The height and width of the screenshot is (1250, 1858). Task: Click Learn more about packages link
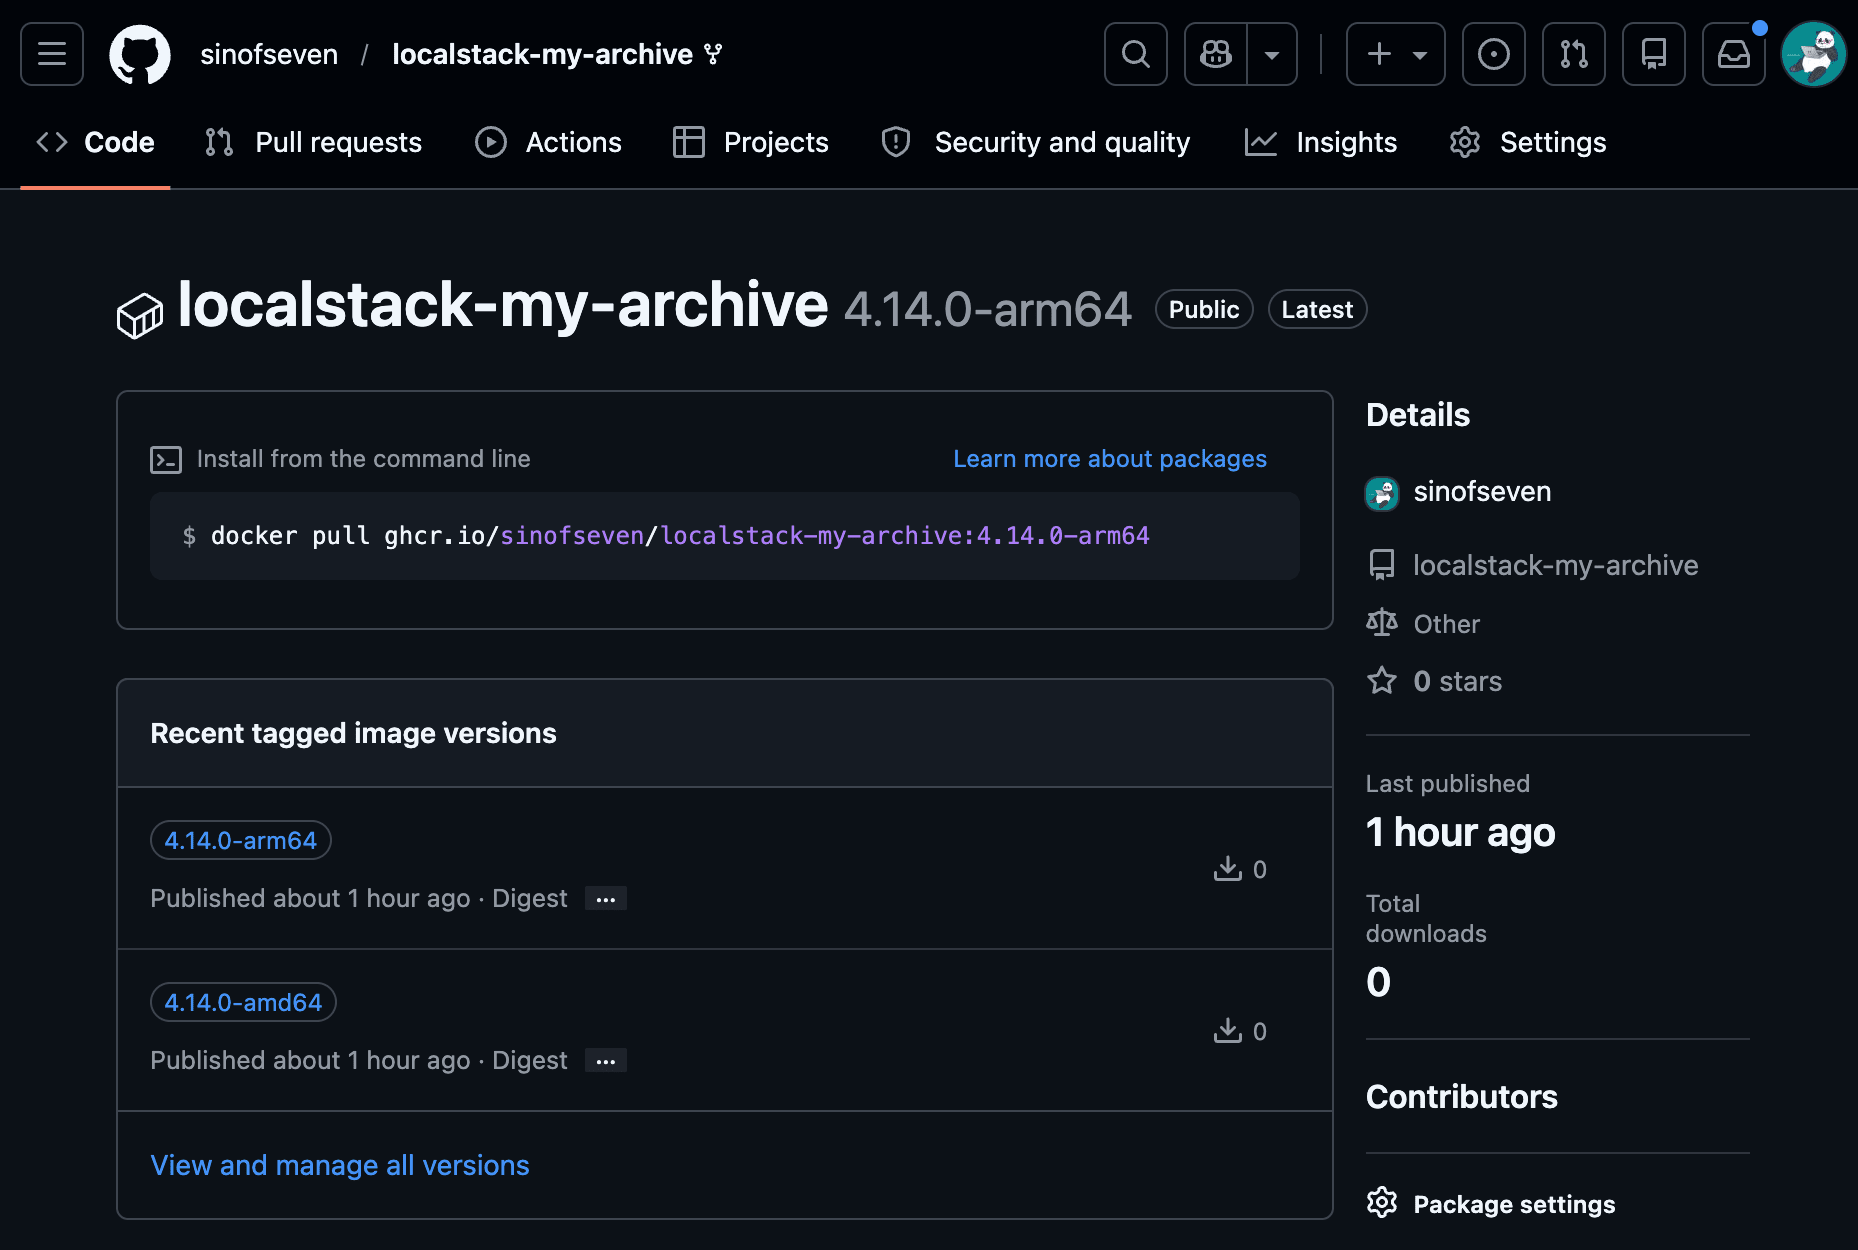coord(1109,459)
